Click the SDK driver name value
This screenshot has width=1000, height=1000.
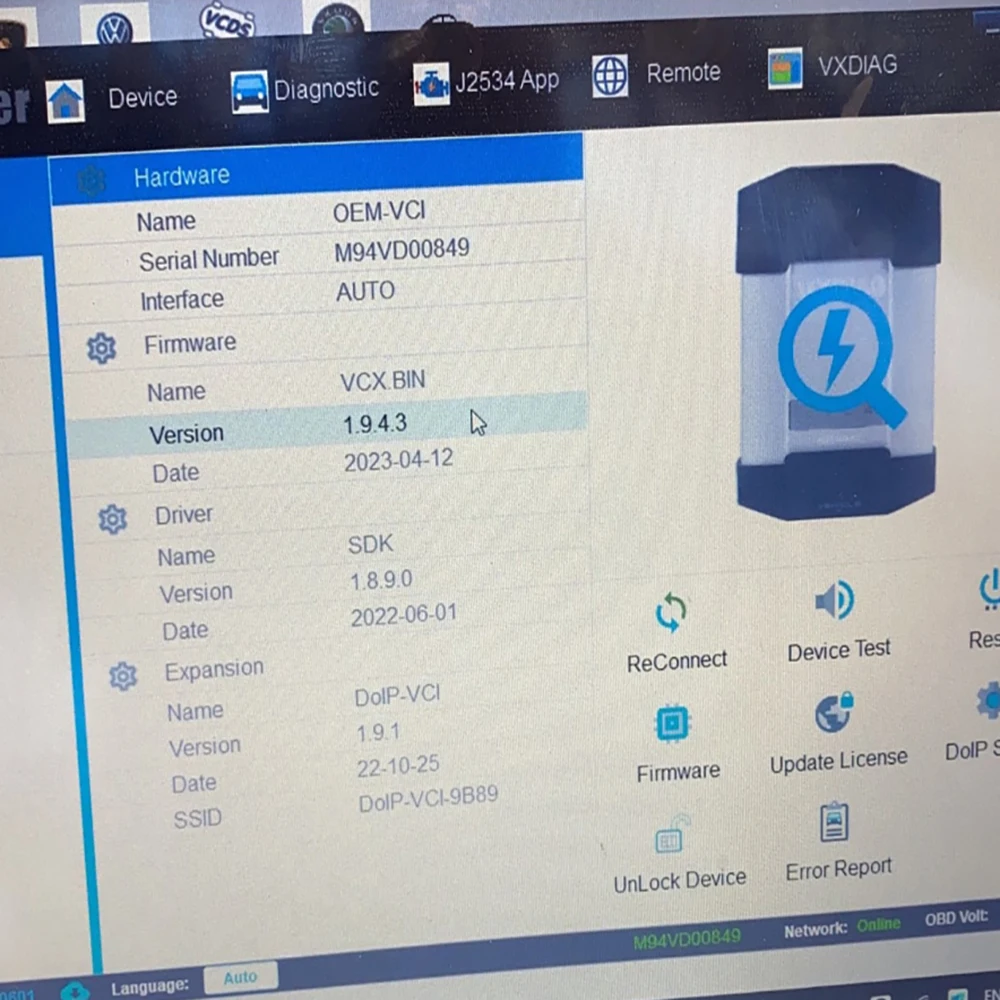pos(371,544)
